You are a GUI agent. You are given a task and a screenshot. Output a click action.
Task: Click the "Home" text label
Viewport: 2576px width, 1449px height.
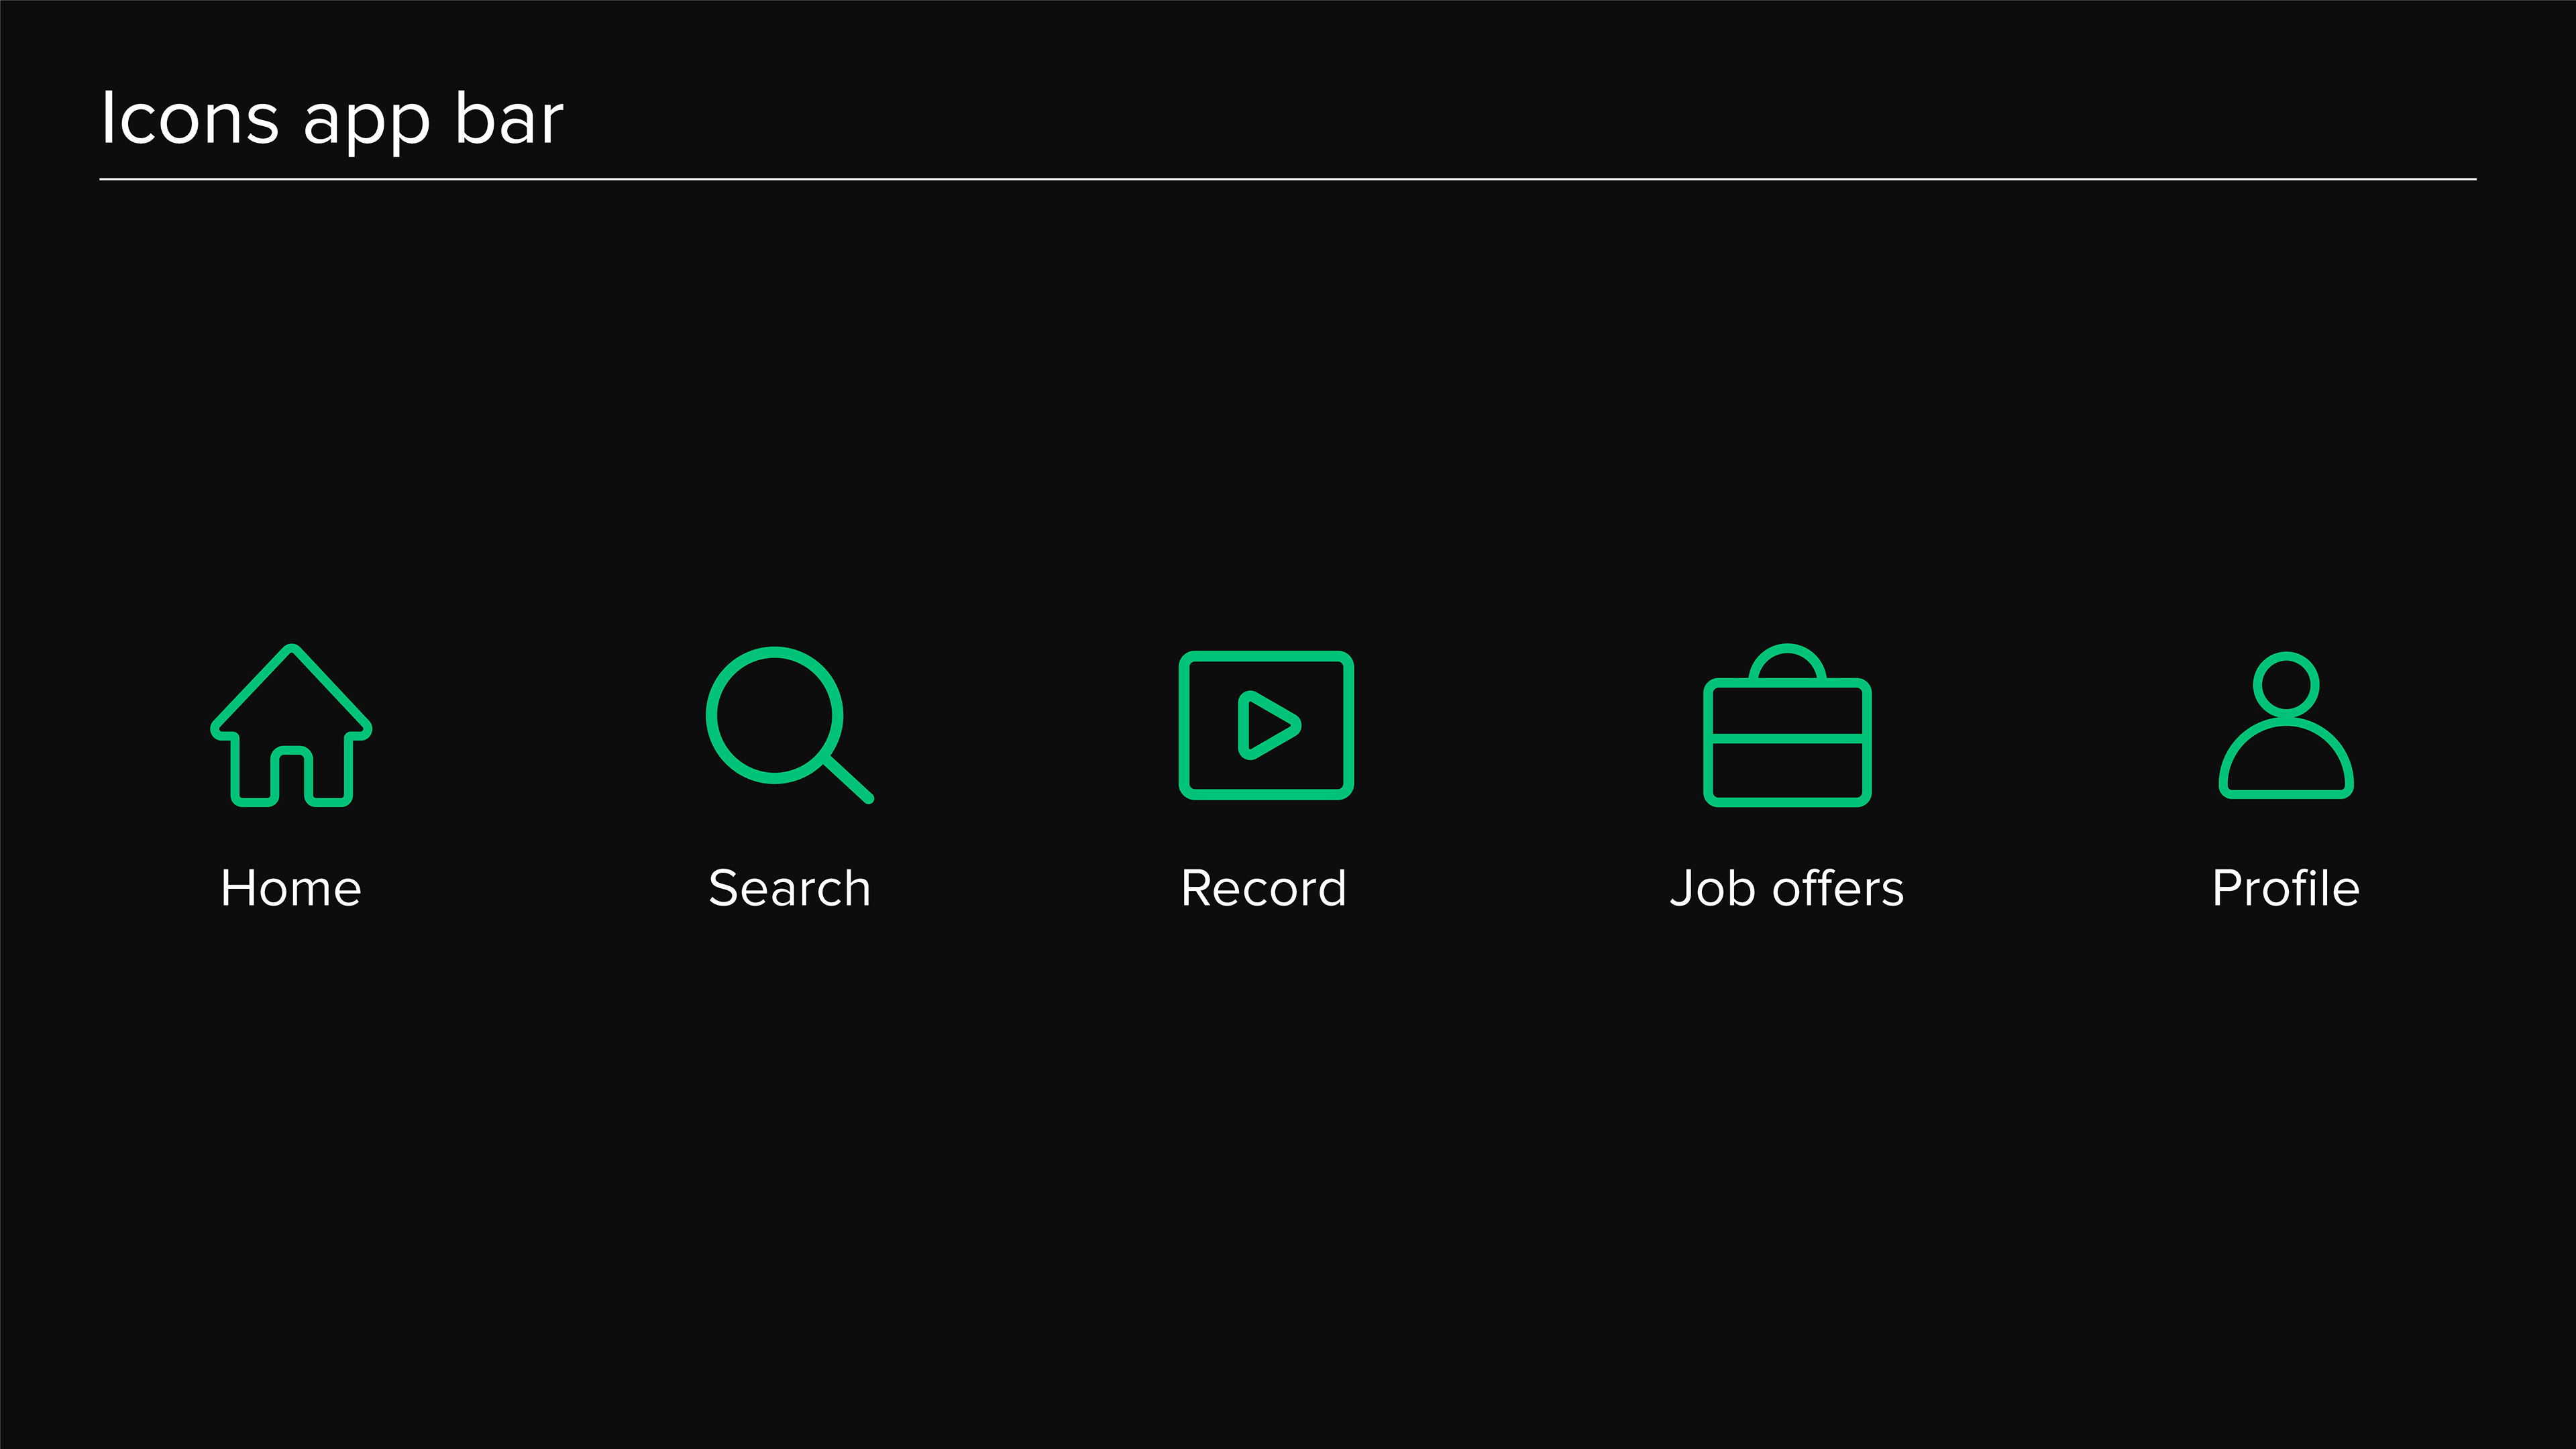(291, 888)
